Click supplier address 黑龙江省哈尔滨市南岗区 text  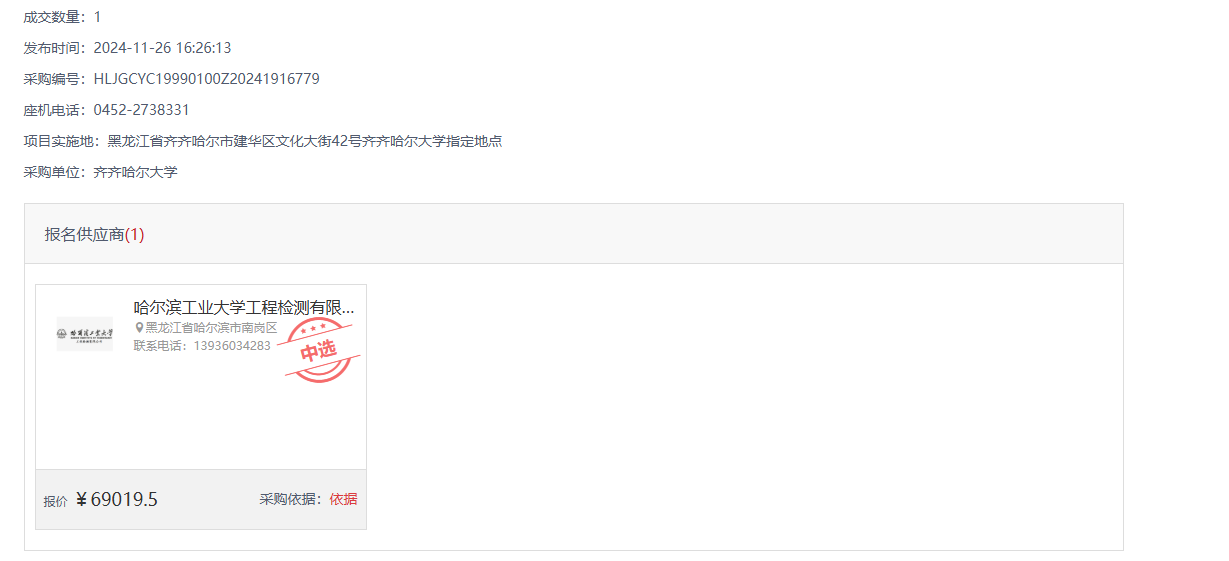click(211, 327)
